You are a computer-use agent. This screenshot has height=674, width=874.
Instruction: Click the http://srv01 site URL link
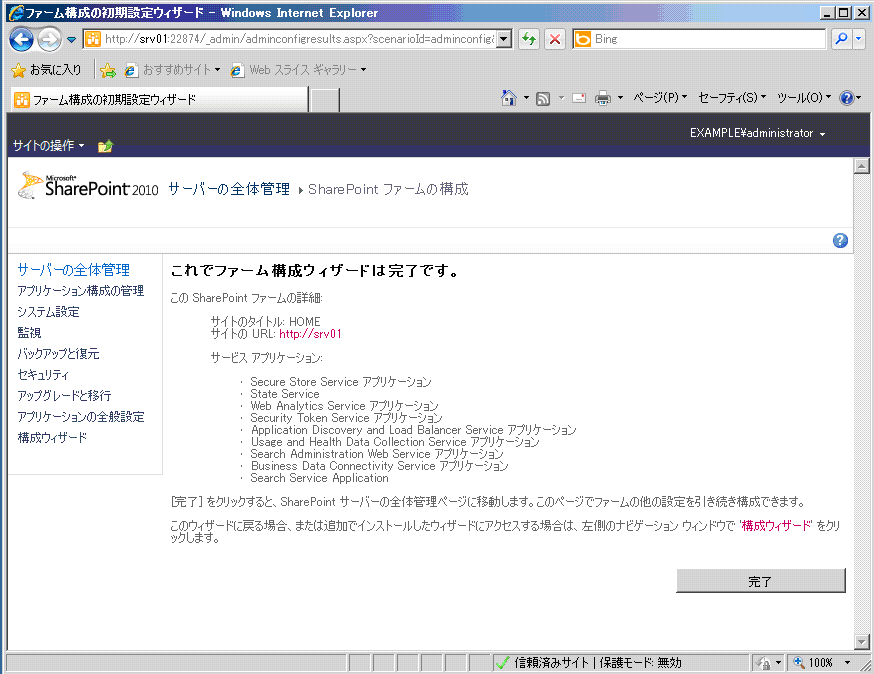[310, 334]
